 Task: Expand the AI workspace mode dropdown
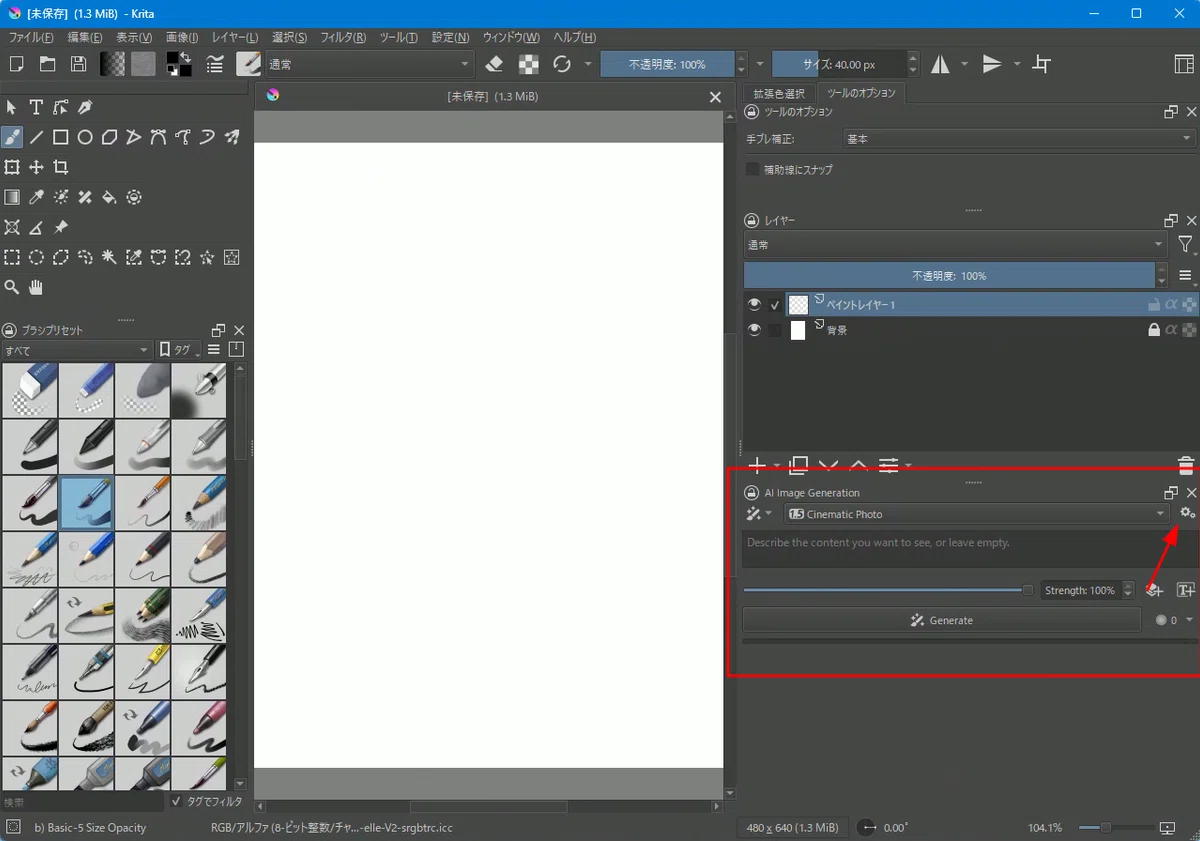[758, 514]
